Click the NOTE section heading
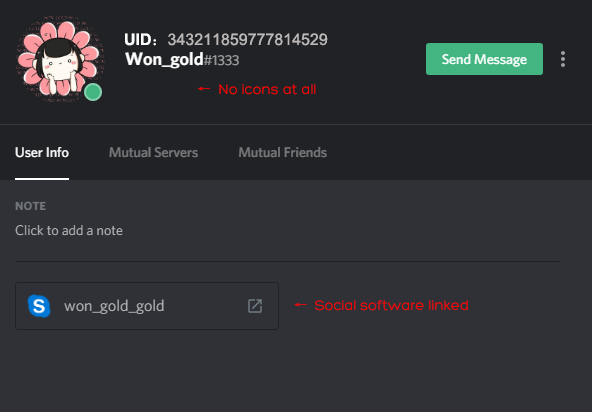 pyautogui.click(x=31, y=206)
